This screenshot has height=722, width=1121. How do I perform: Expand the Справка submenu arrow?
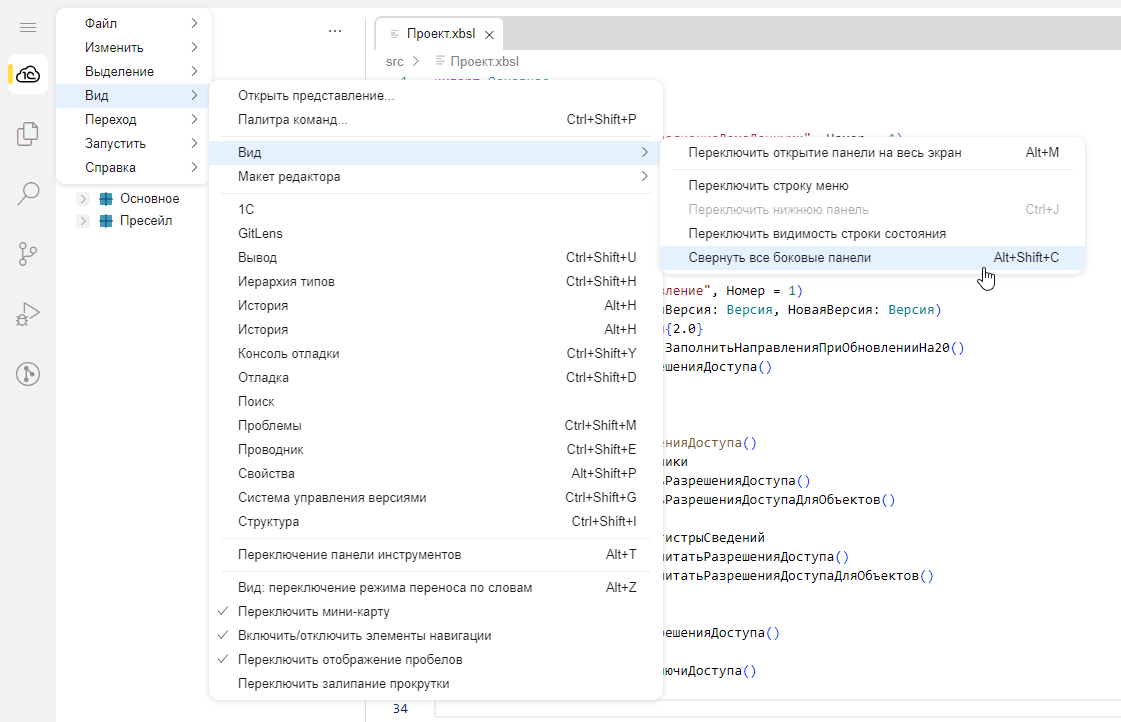click(x=194, y=167)
